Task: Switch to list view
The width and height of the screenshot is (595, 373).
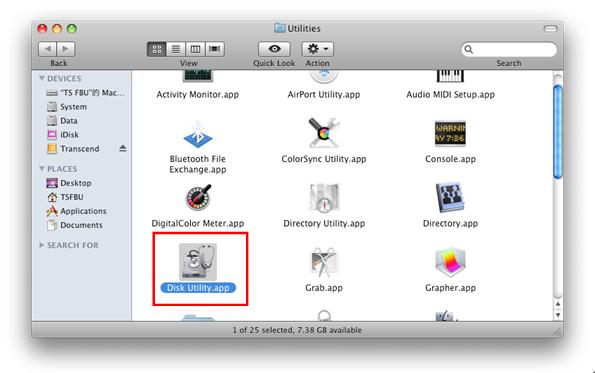Action: point(176,49)
